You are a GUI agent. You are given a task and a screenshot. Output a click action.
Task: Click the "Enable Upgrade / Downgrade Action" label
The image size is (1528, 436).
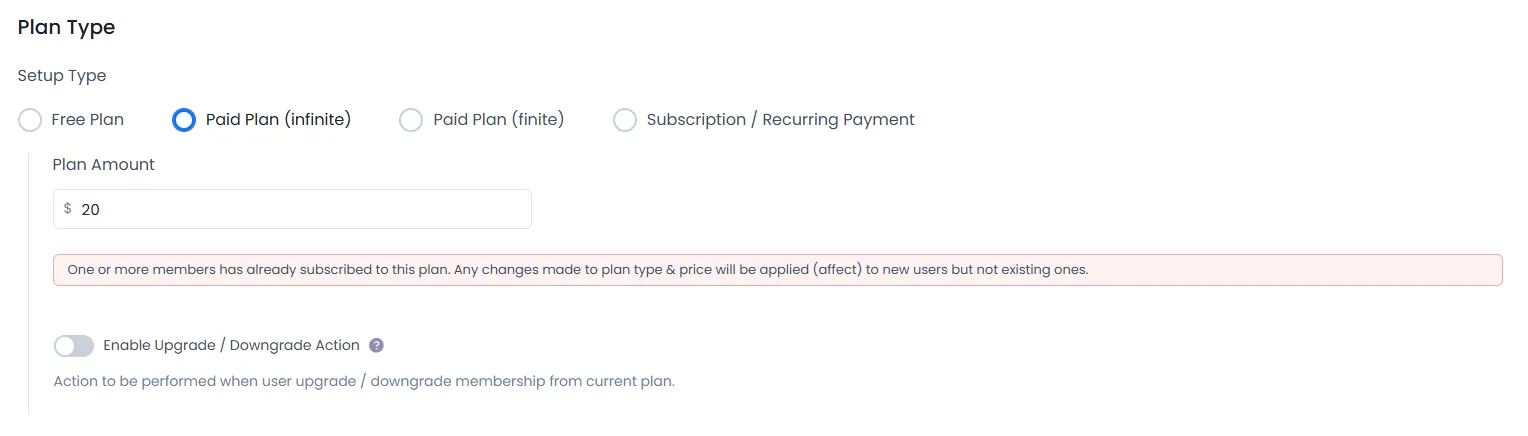pos(231,346)
